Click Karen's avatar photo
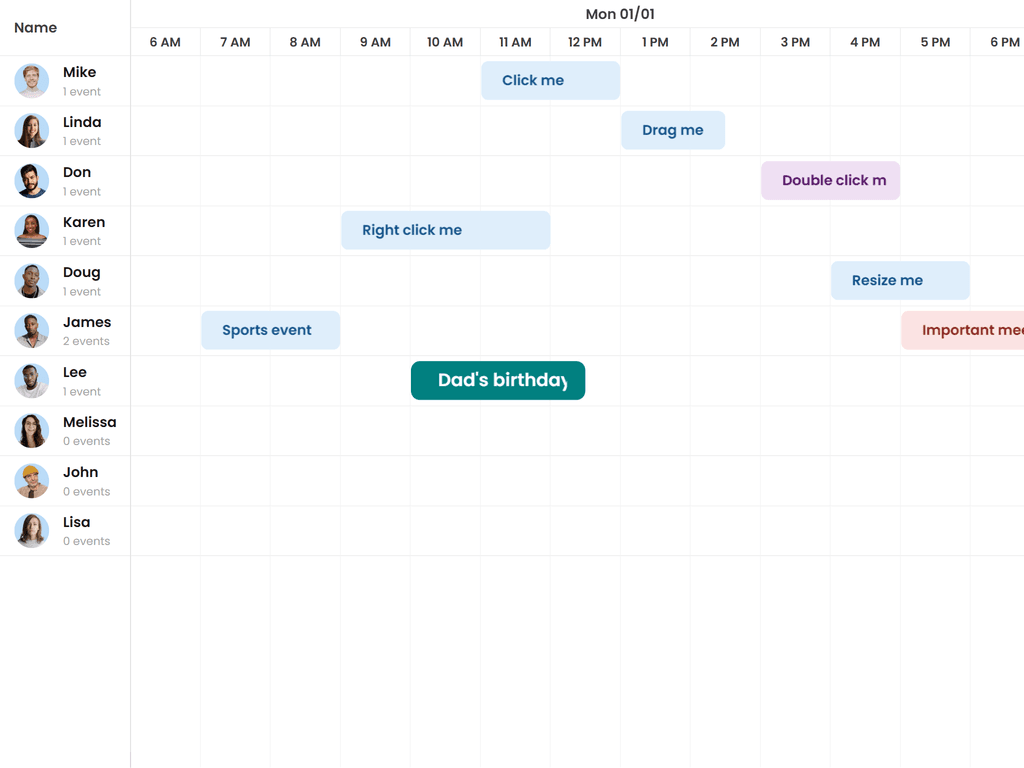 coord(32,231)
